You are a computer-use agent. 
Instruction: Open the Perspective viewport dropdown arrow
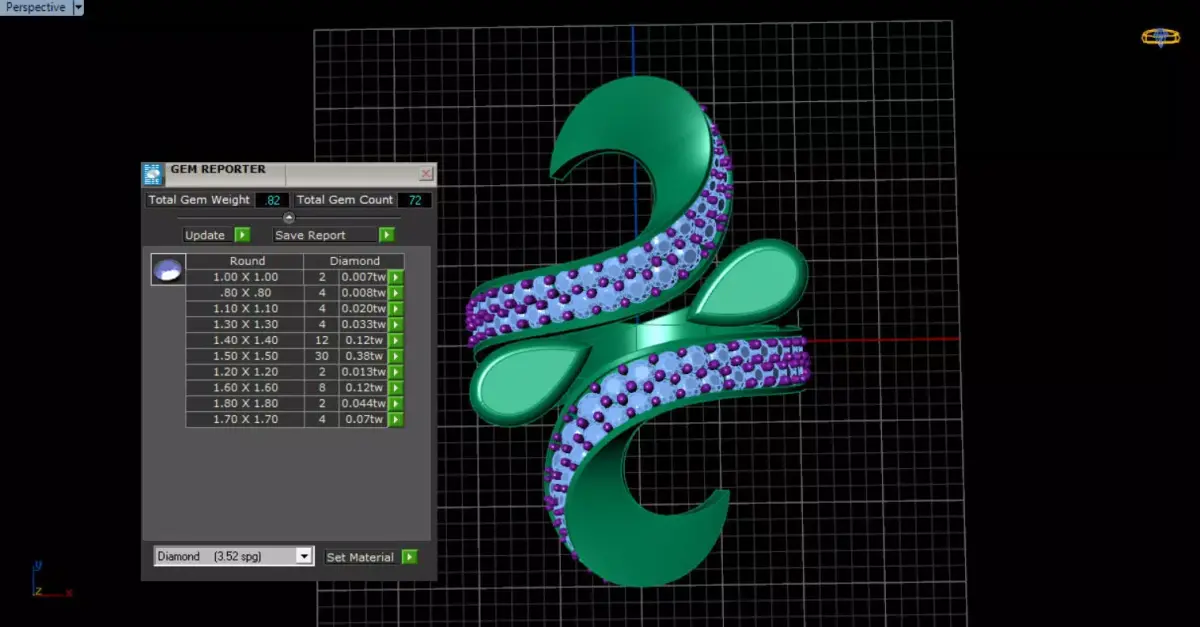tap(78, 7)
